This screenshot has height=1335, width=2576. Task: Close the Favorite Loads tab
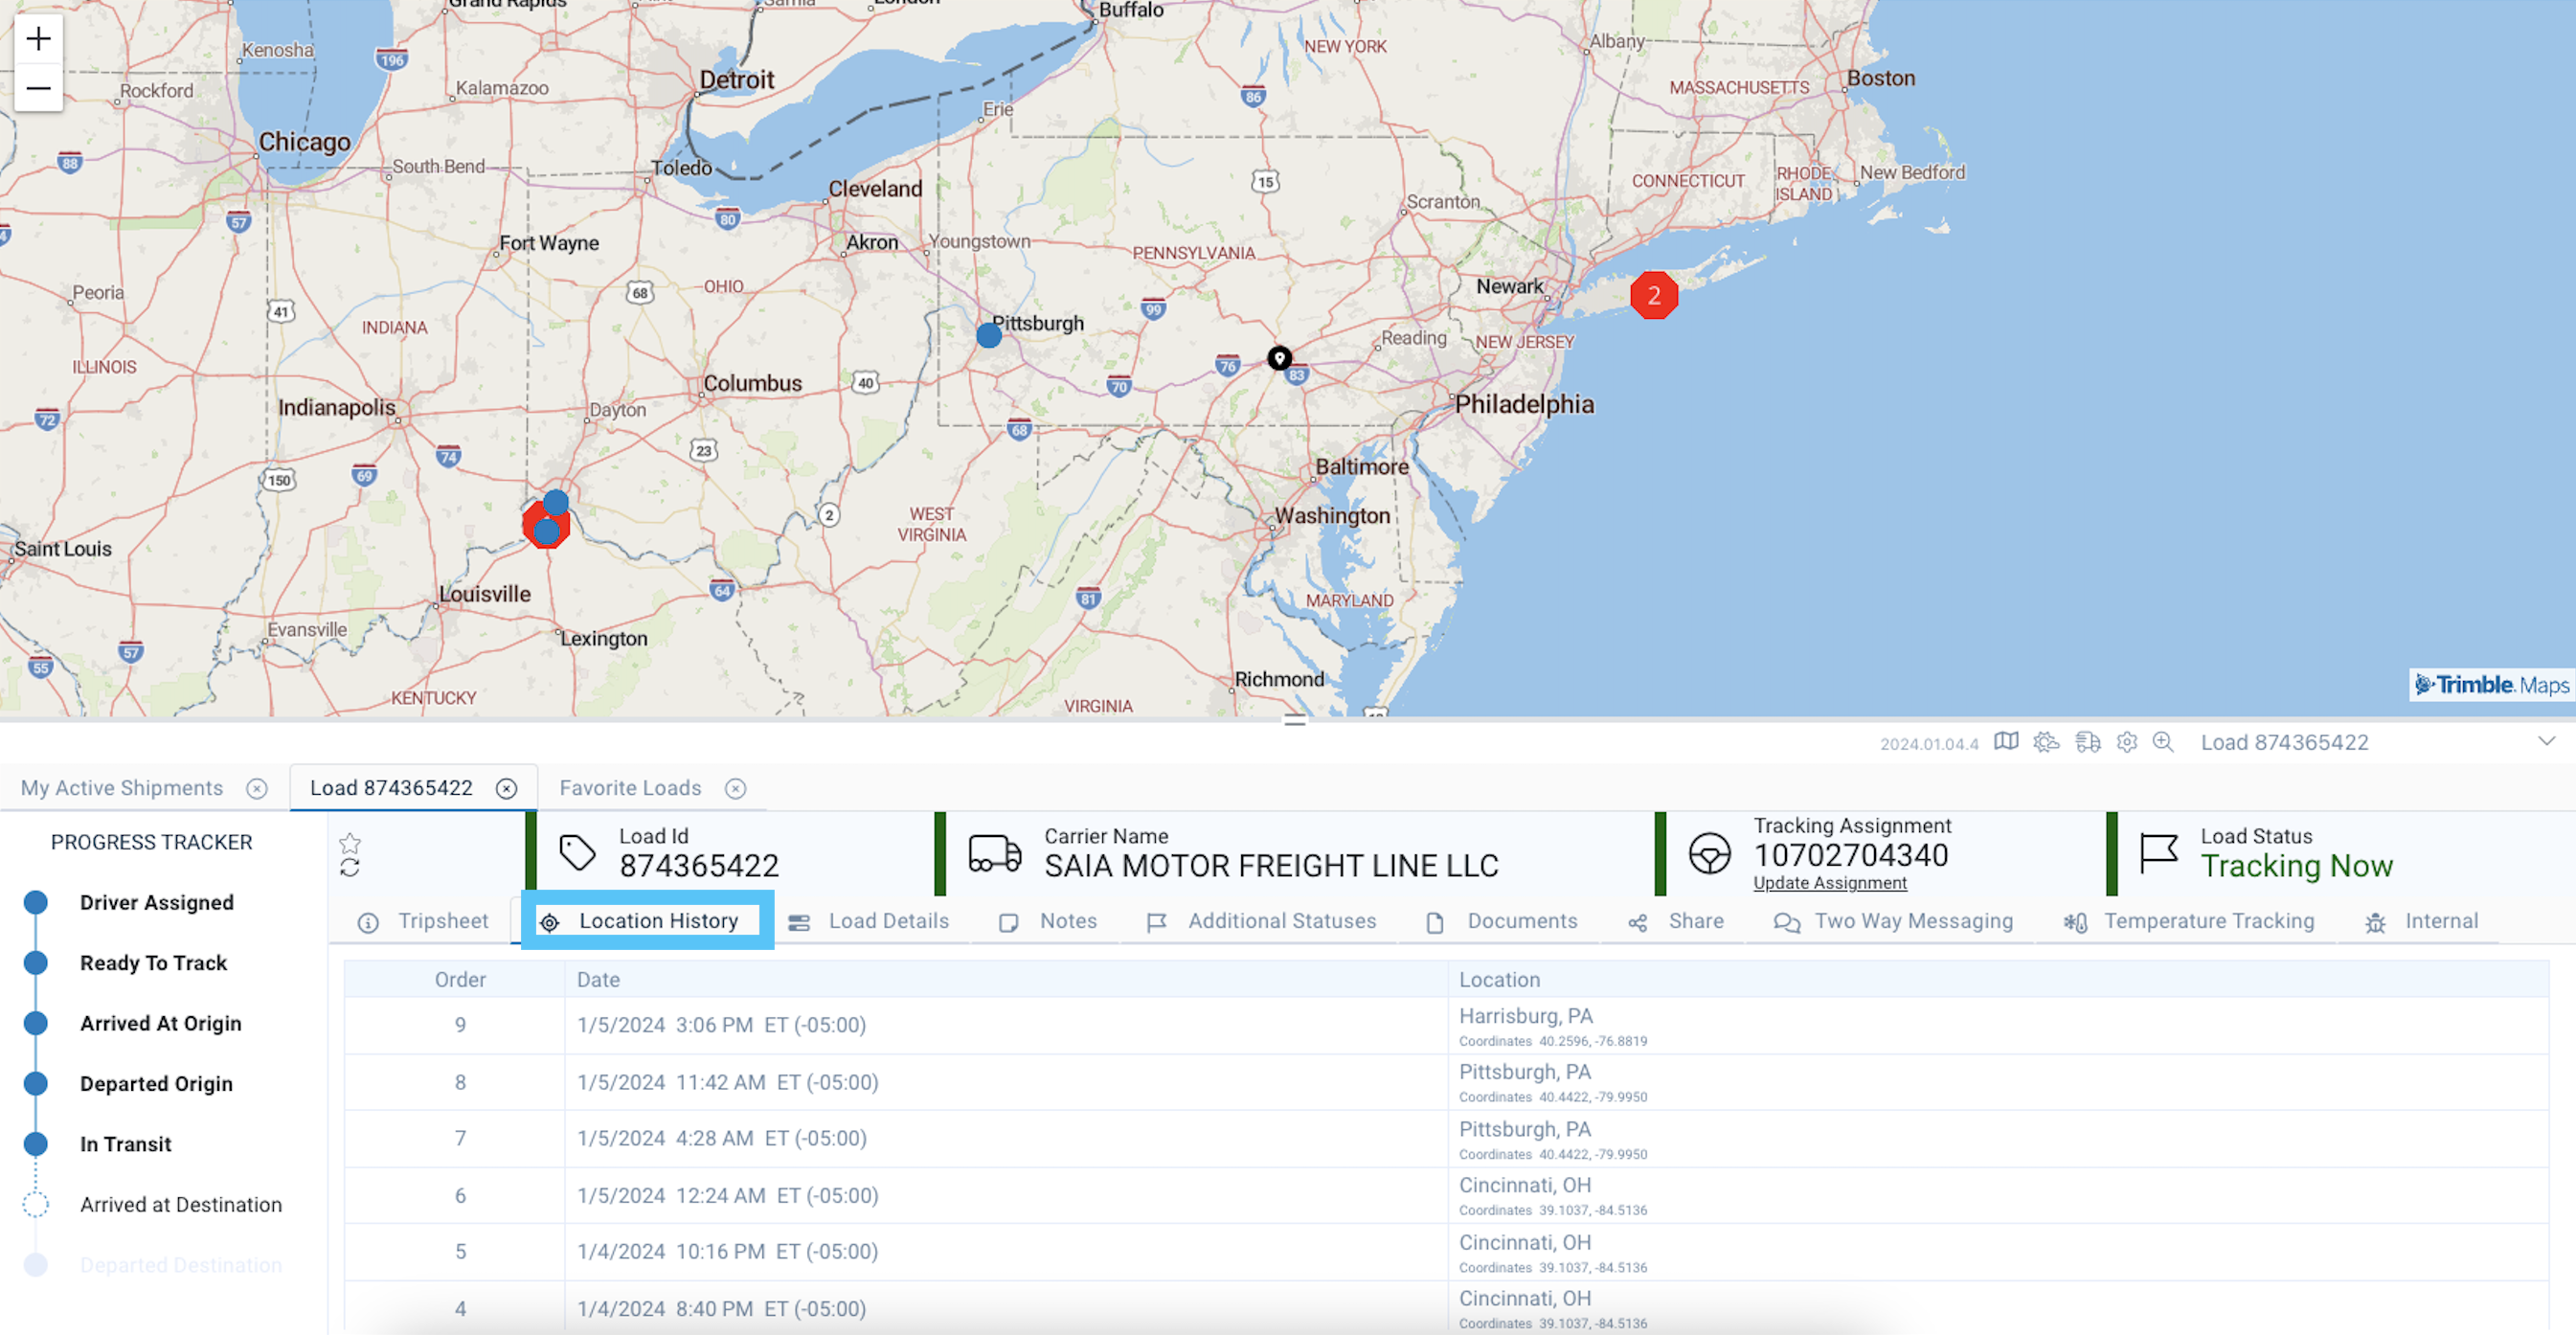click(x=736, y=788)
